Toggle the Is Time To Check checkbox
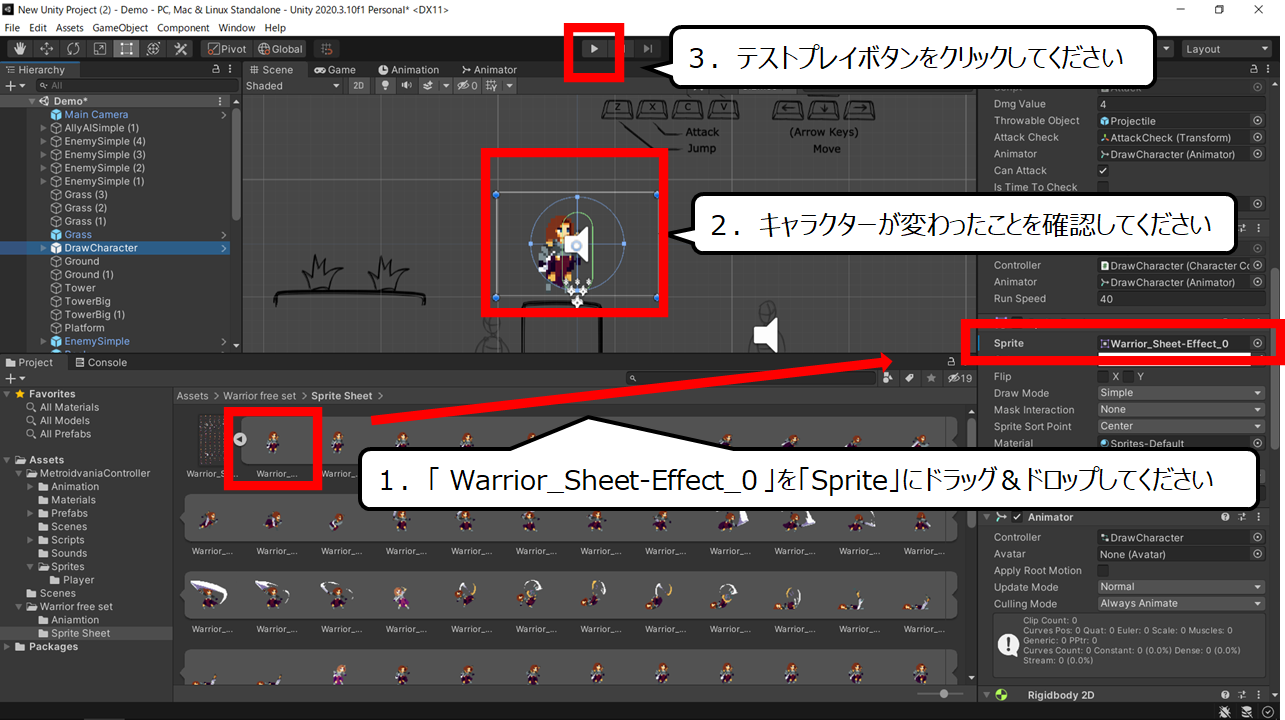The image size is (1285, 720). [1103, 187]
